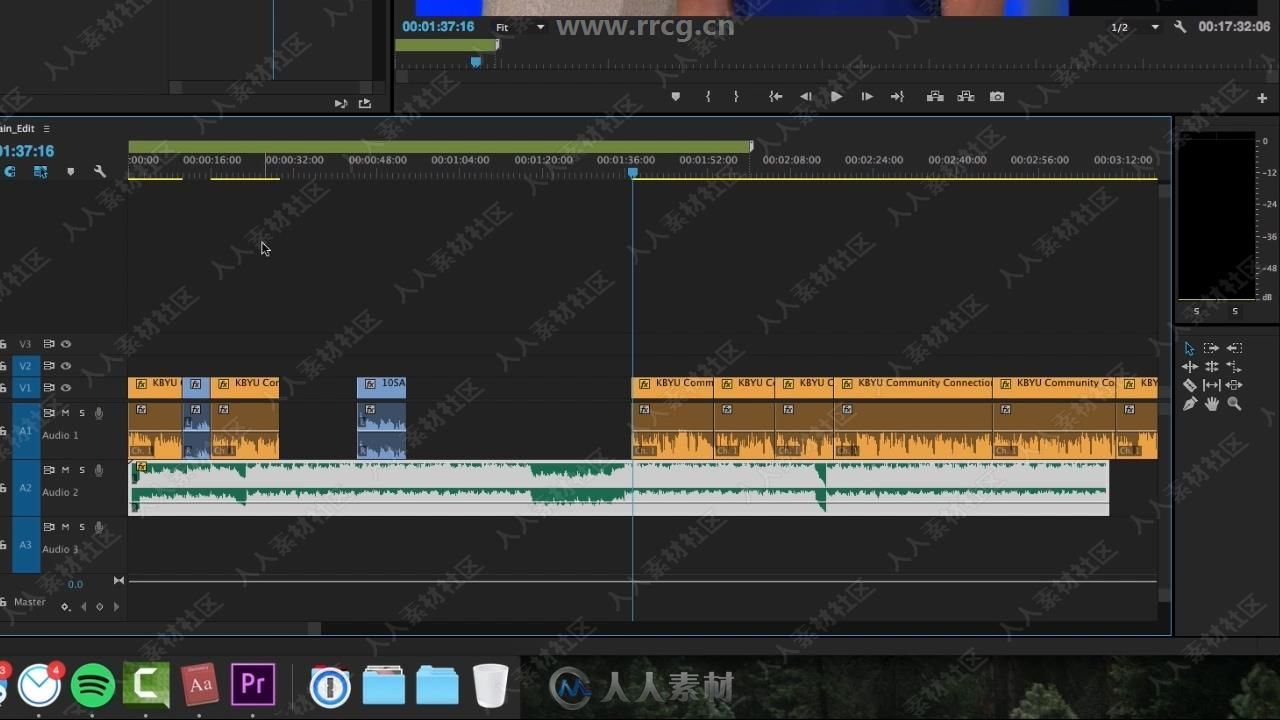The height and width of the screenshot is (720, 1280).
Task: Target the A3 track header
Action: (x=26, y=545)
